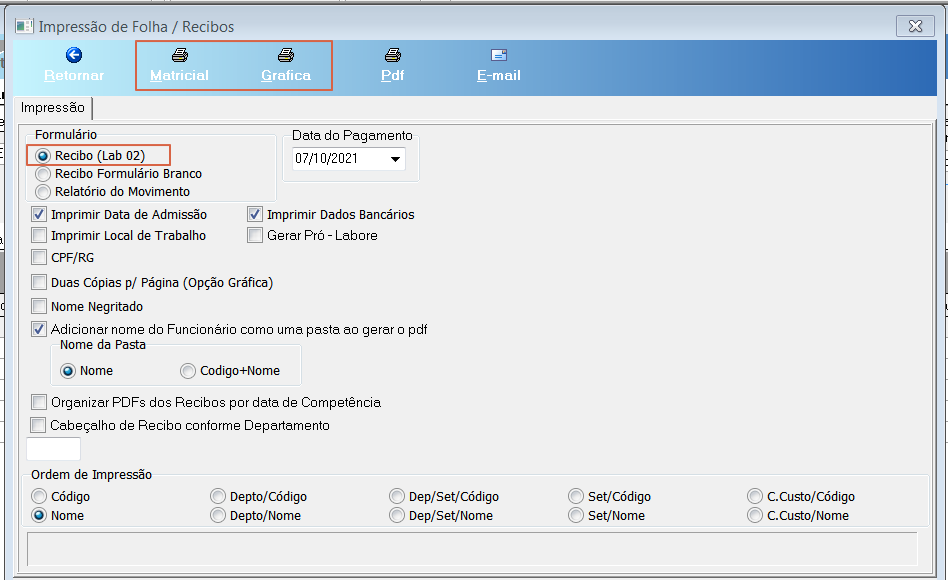The width and height of the screenshot is (948, 580).
Task: Click the Pdf printer icon
Action: (392, 55)
